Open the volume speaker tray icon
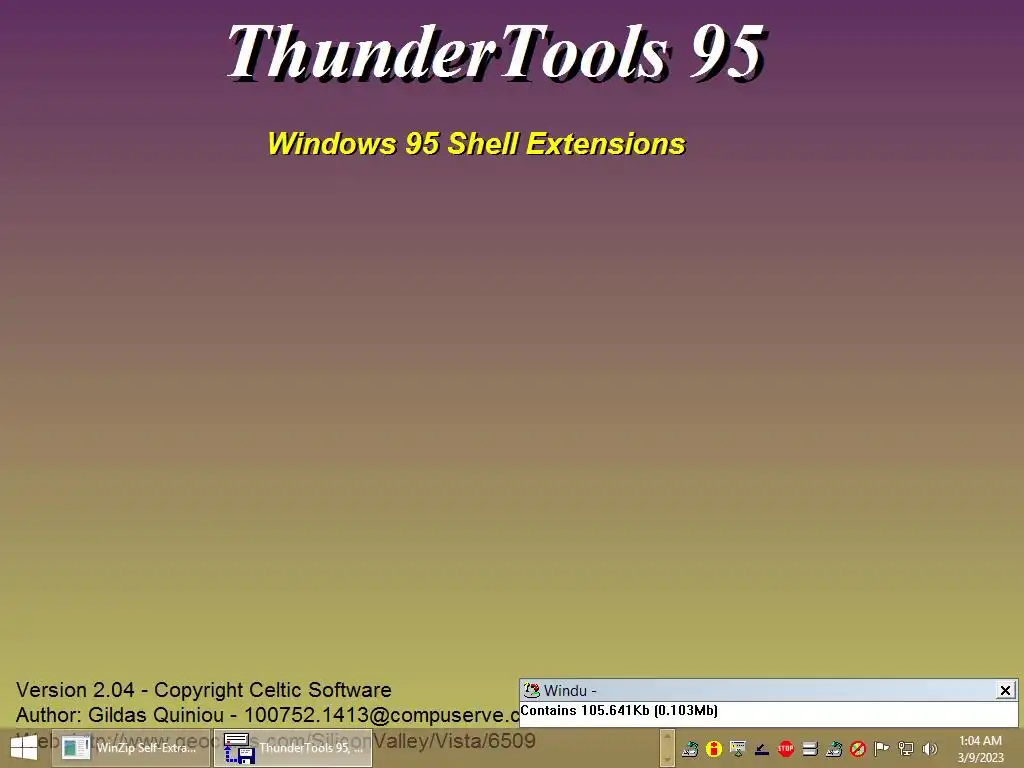Image resolution: width=1024 pixels, height=768 pixels. [x=930, y=749]
